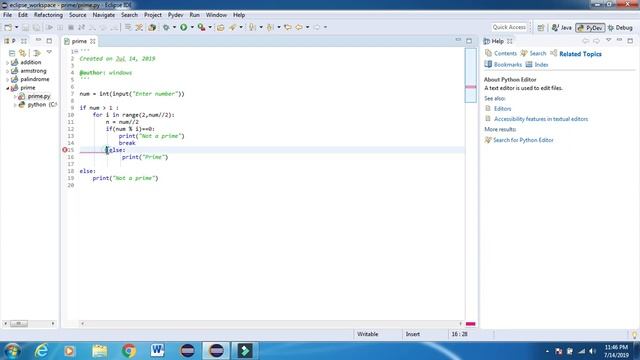This screenshot has width=640, height=360.
Task: Click the green Run button icon
Action: 184,27
